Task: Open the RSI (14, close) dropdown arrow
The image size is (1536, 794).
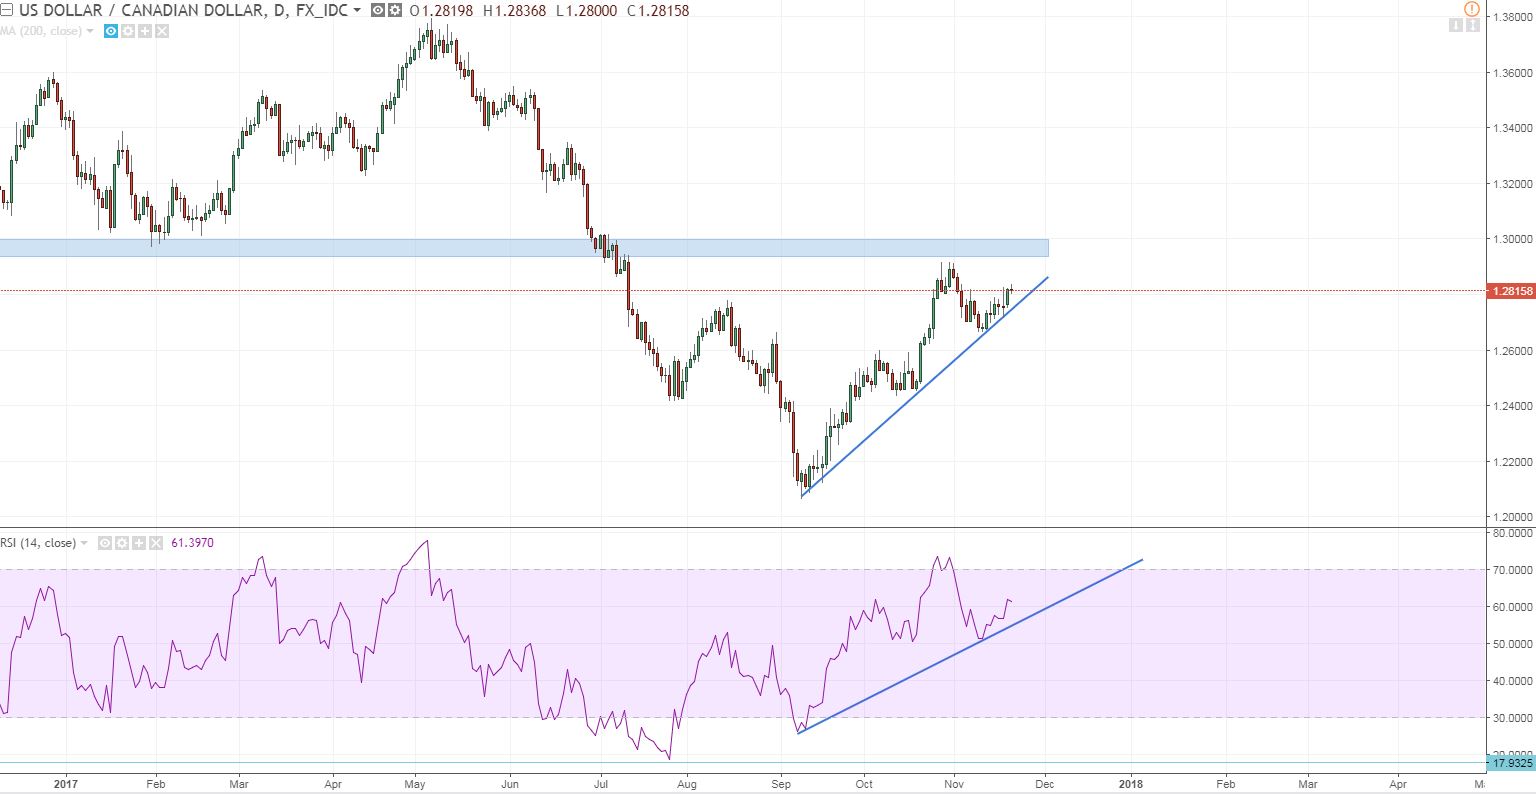Action: click(84, 543)
